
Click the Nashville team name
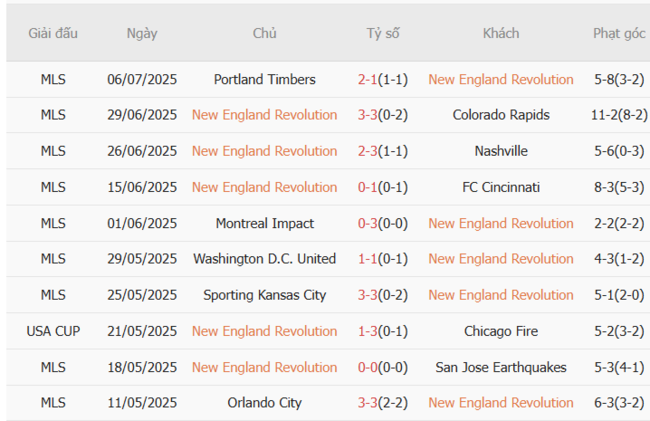[x=501, y=151]
